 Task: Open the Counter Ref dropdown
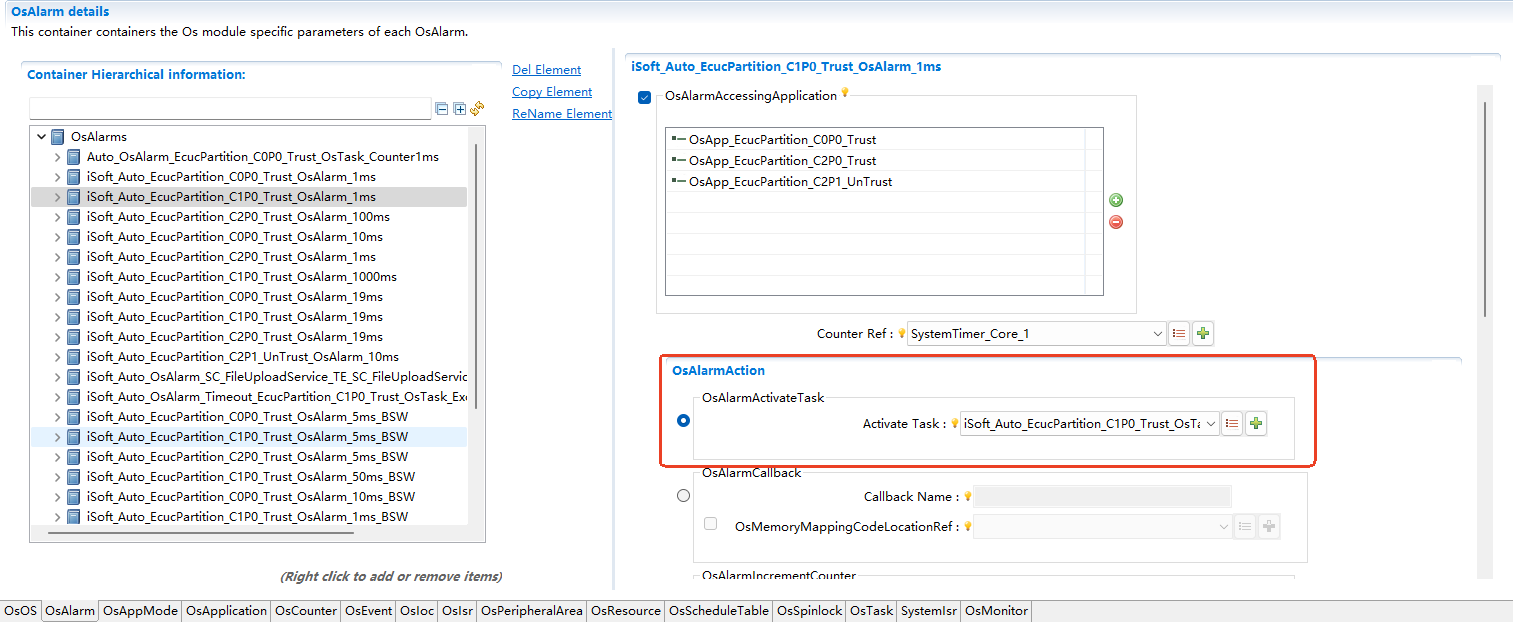1158,334
